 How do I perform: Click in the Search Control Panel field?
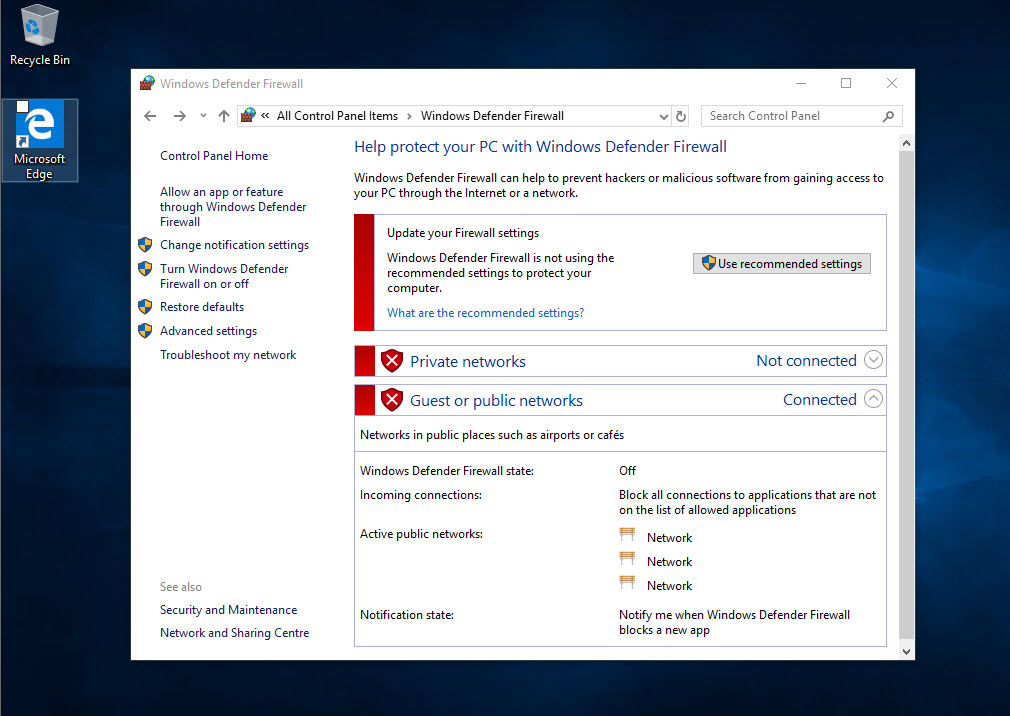(x=792, y=117)
